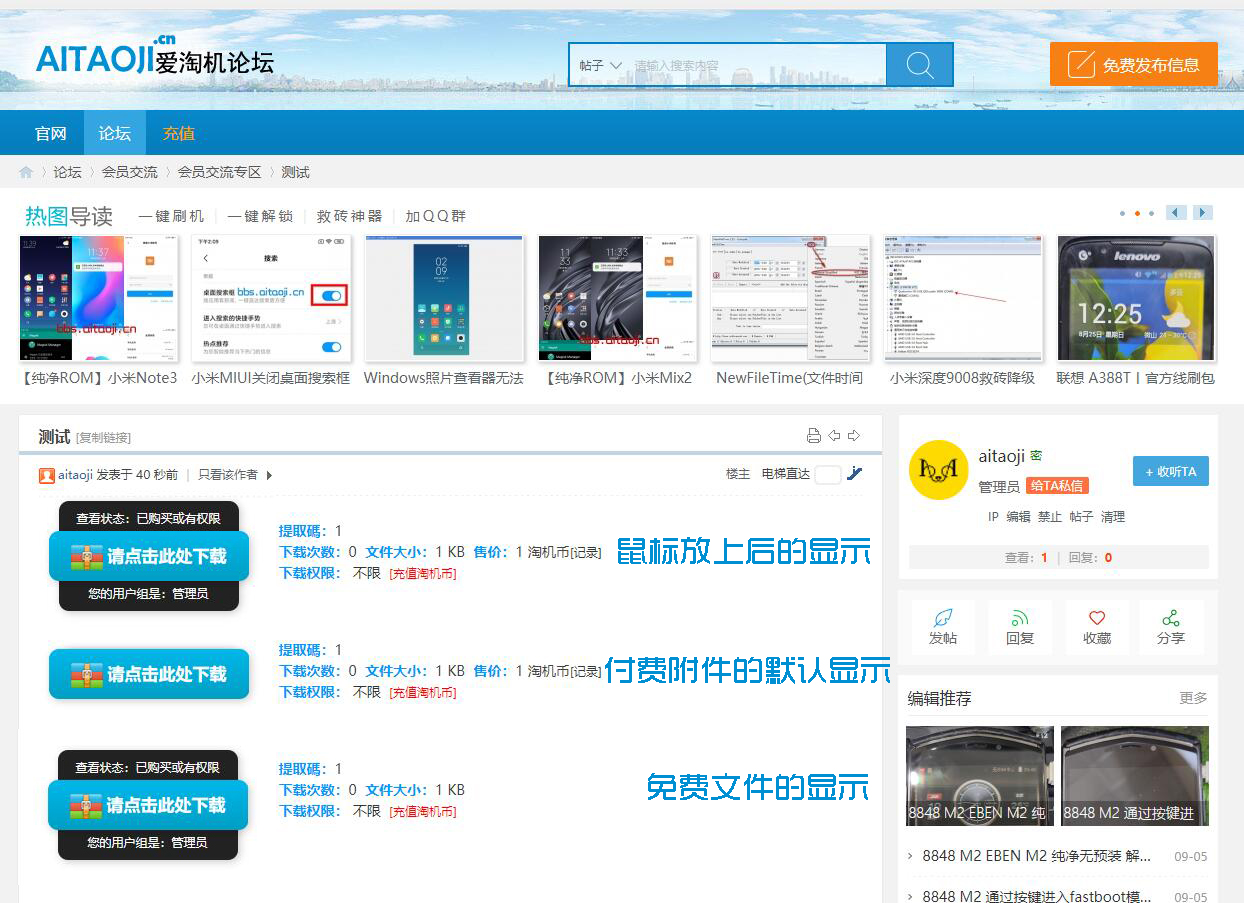Click 只看该作者 link
Screen dimensions: 1244x903
[x=227, y=475]
